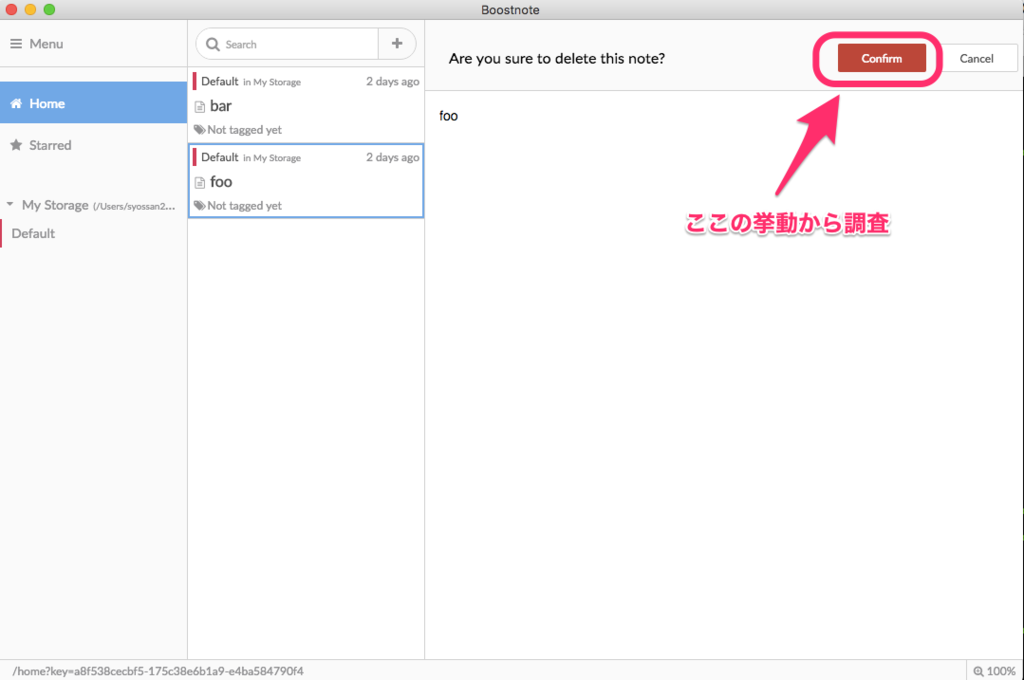Click the search magnifier icon
The width and height of the screenshot is (1024, 680).
tap(213, 44)
